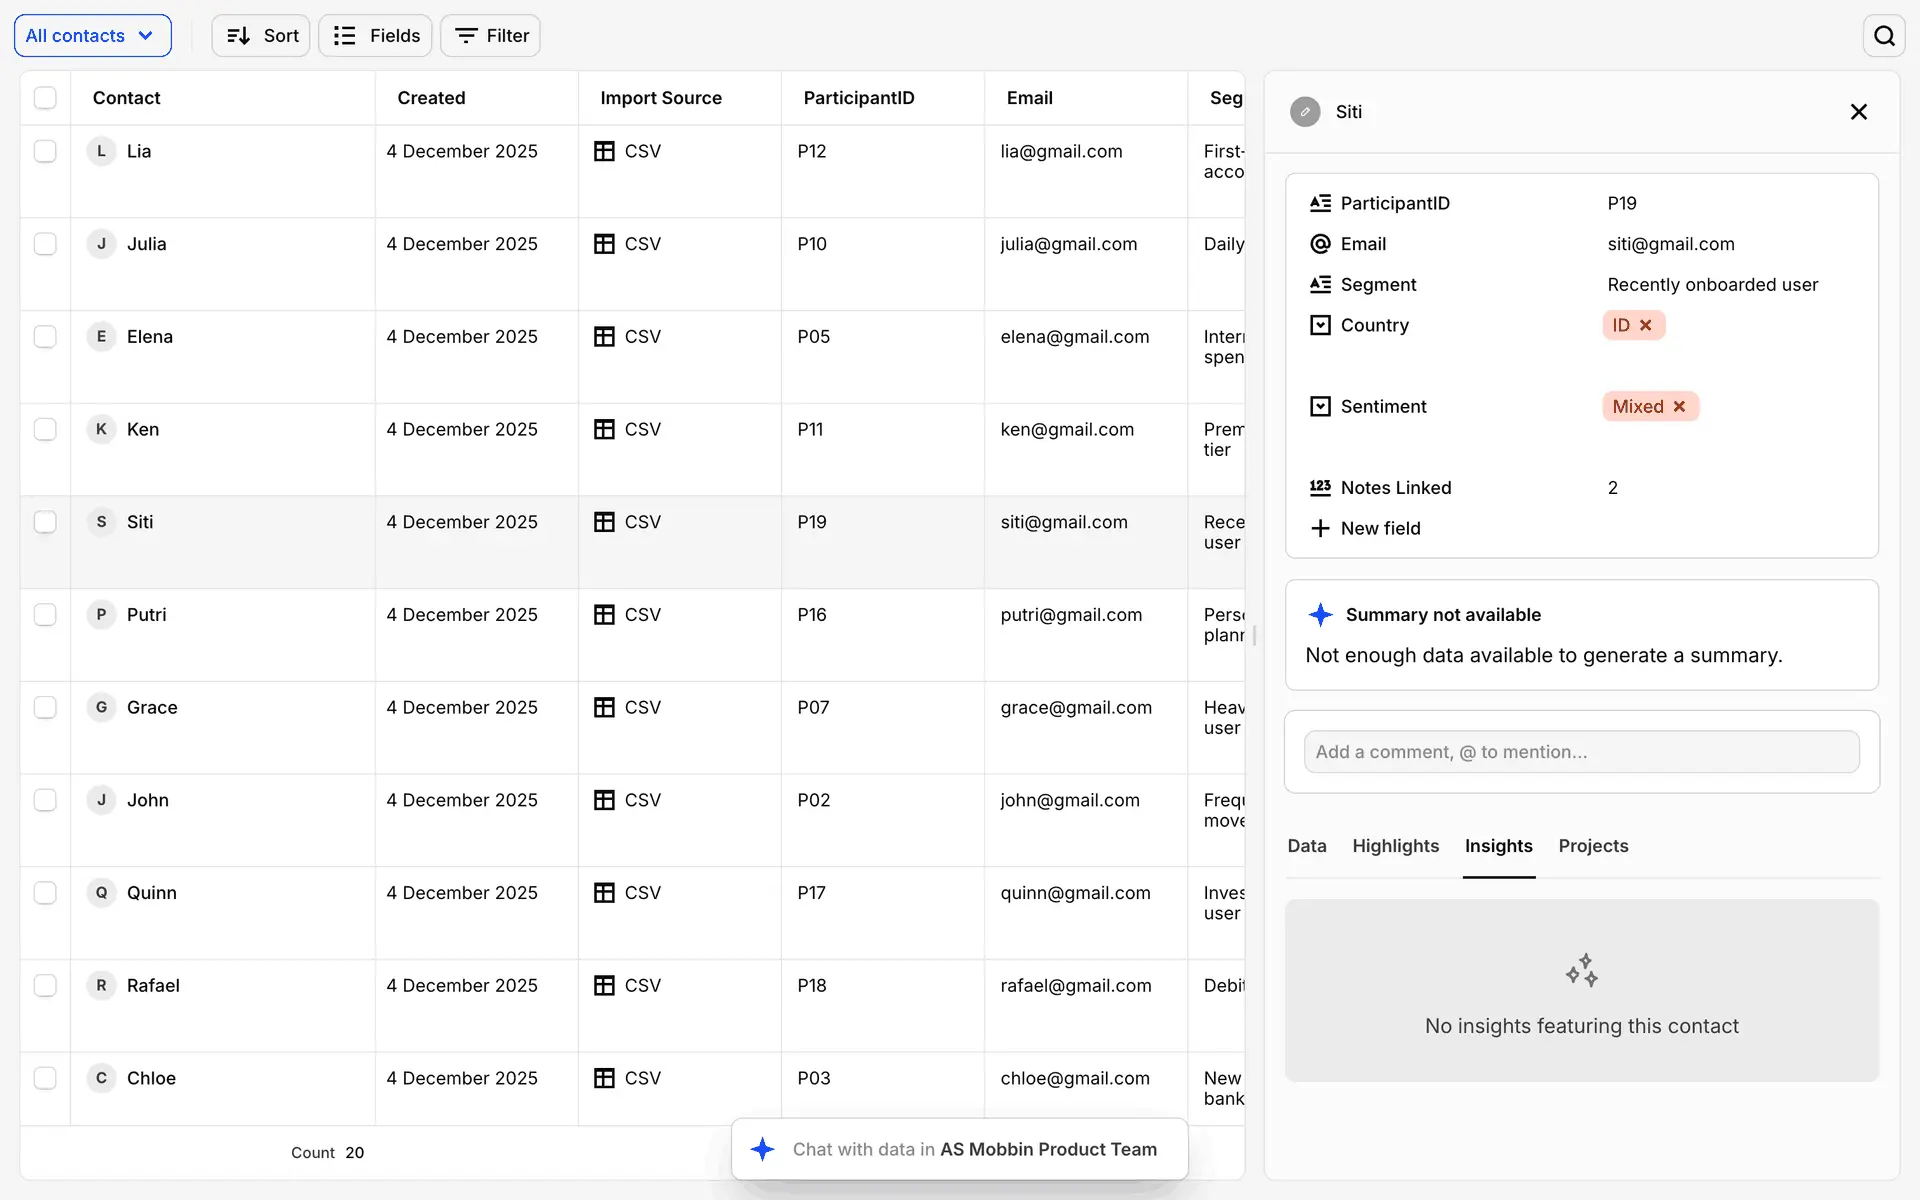This screenshot has height=1200, width=1920.
Task: Switch to the Highlights tab
Action: (x=1395, y=846)
